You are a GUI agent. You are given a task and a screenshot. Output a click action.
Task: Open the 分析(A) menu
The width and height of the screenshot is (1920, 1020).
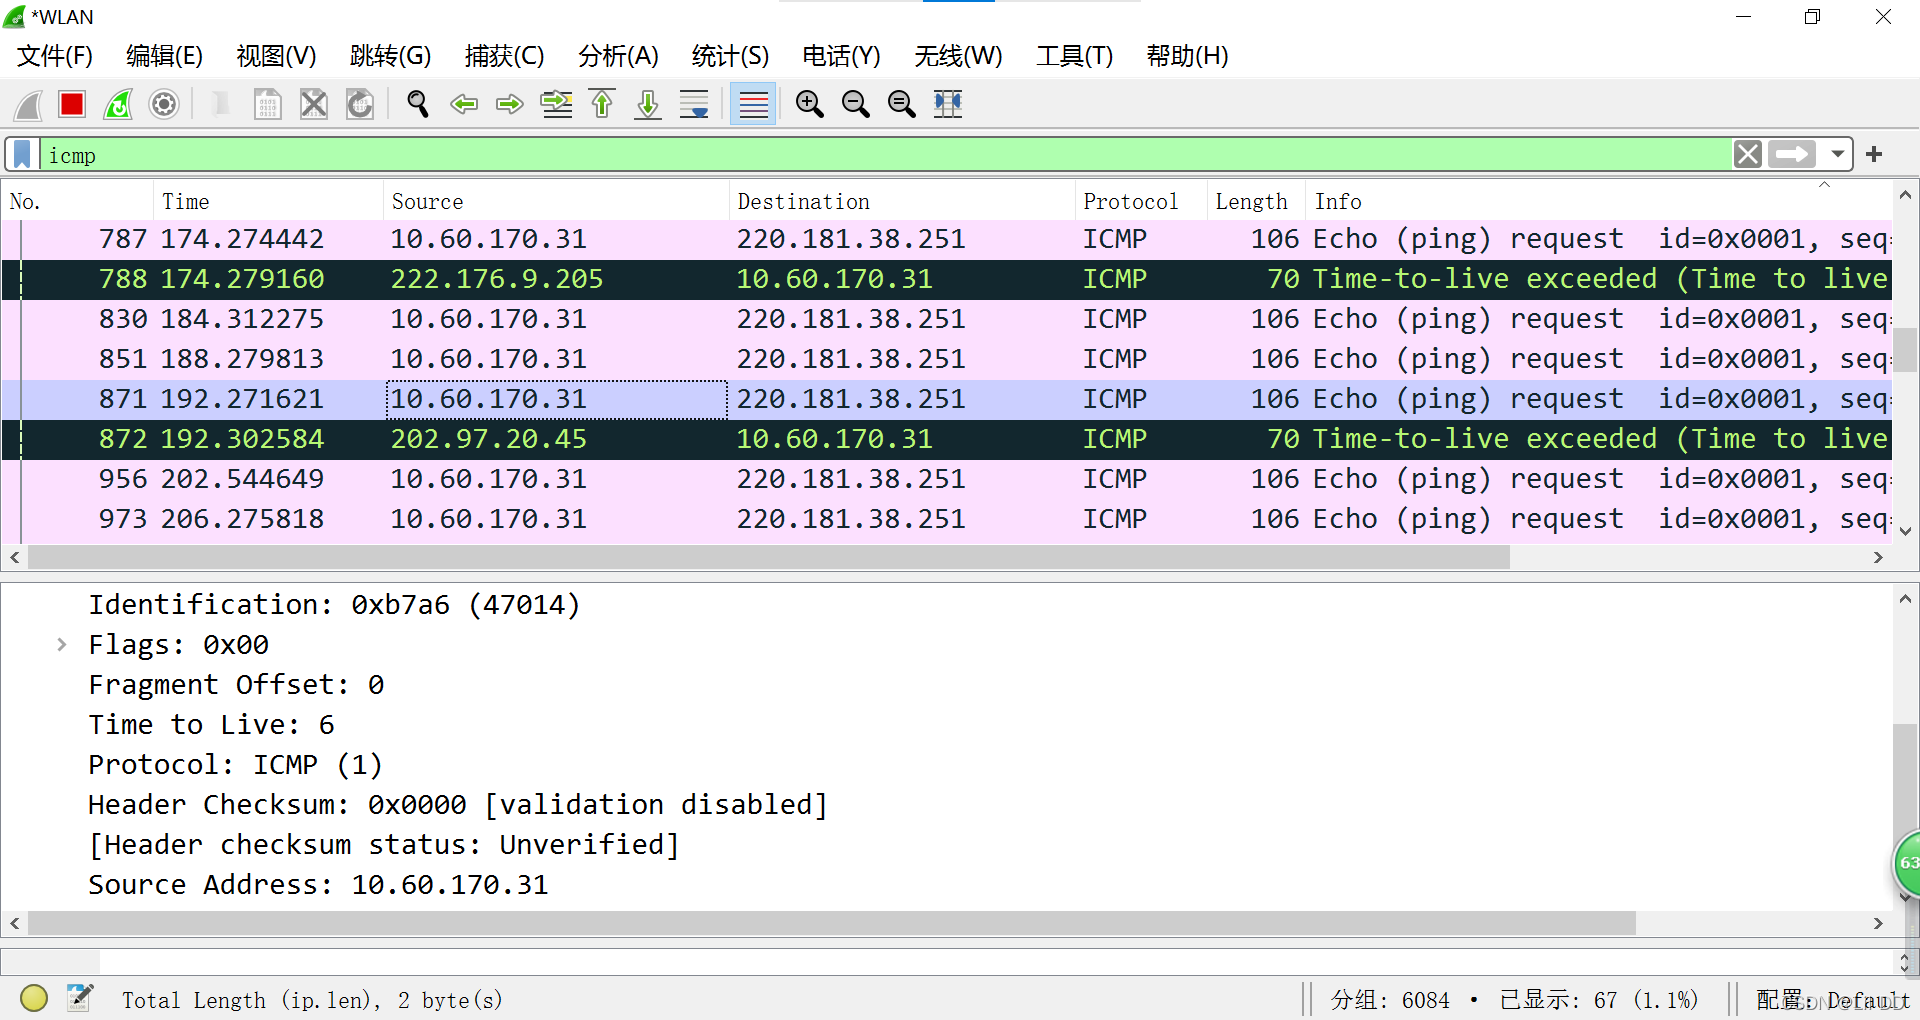point(618,56)
